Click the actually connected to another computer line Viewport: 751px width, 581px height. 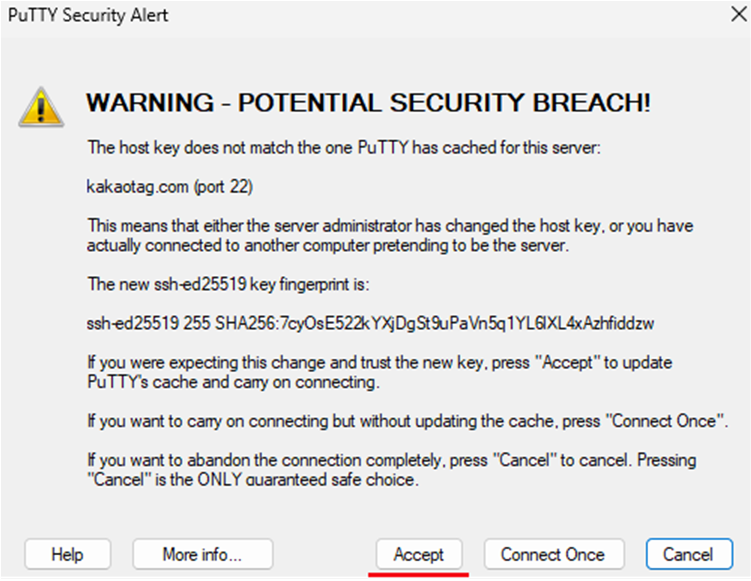(x=328, y=245)
